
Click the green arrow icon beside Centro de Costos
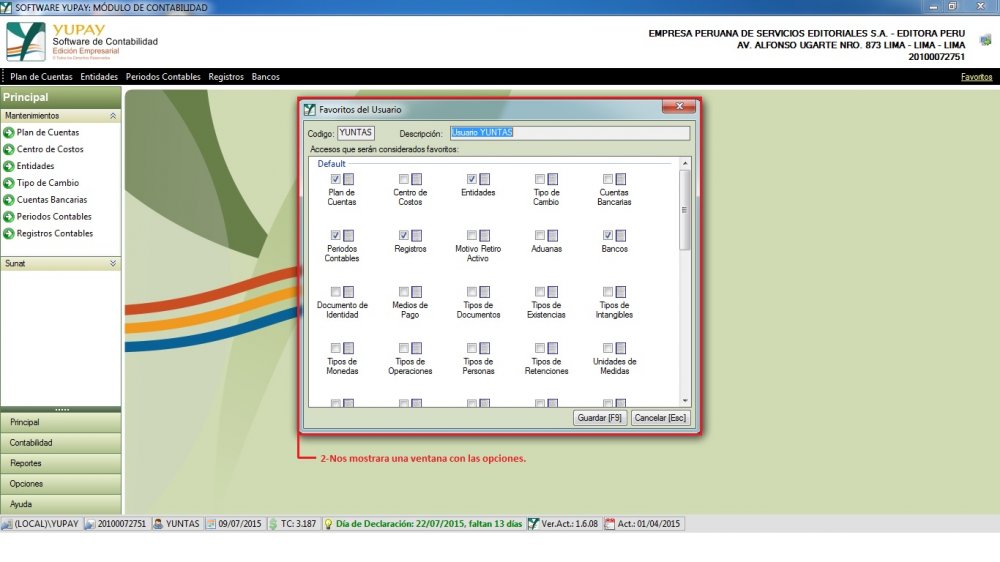click(x=9, y=149)
